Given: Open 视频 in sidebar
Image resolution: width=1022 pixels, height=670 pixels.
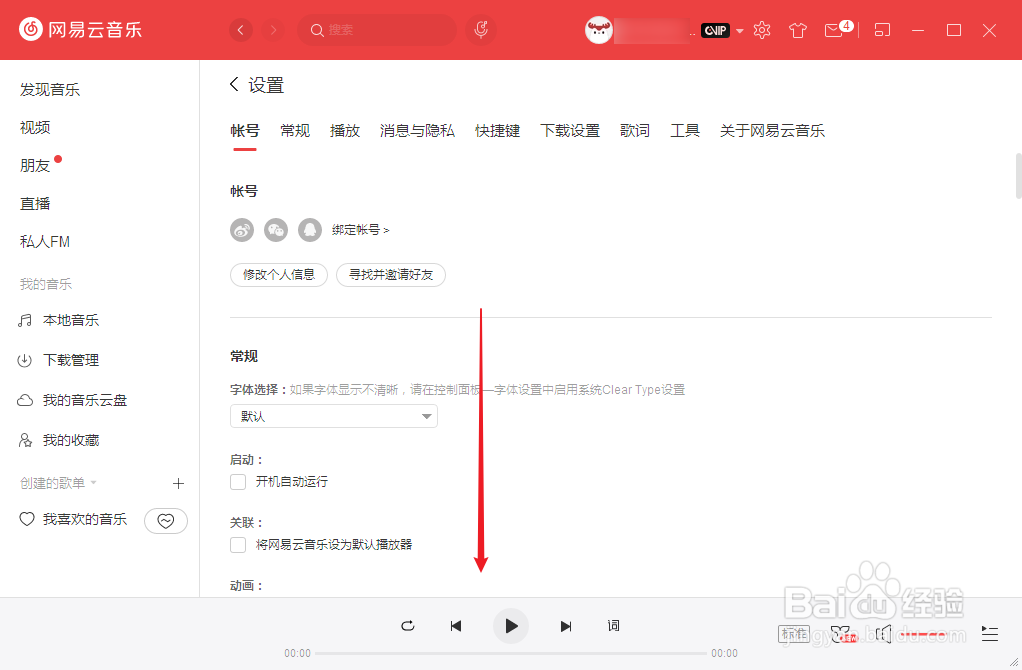Looking at the screenshot, I should (x=35, y=128).
